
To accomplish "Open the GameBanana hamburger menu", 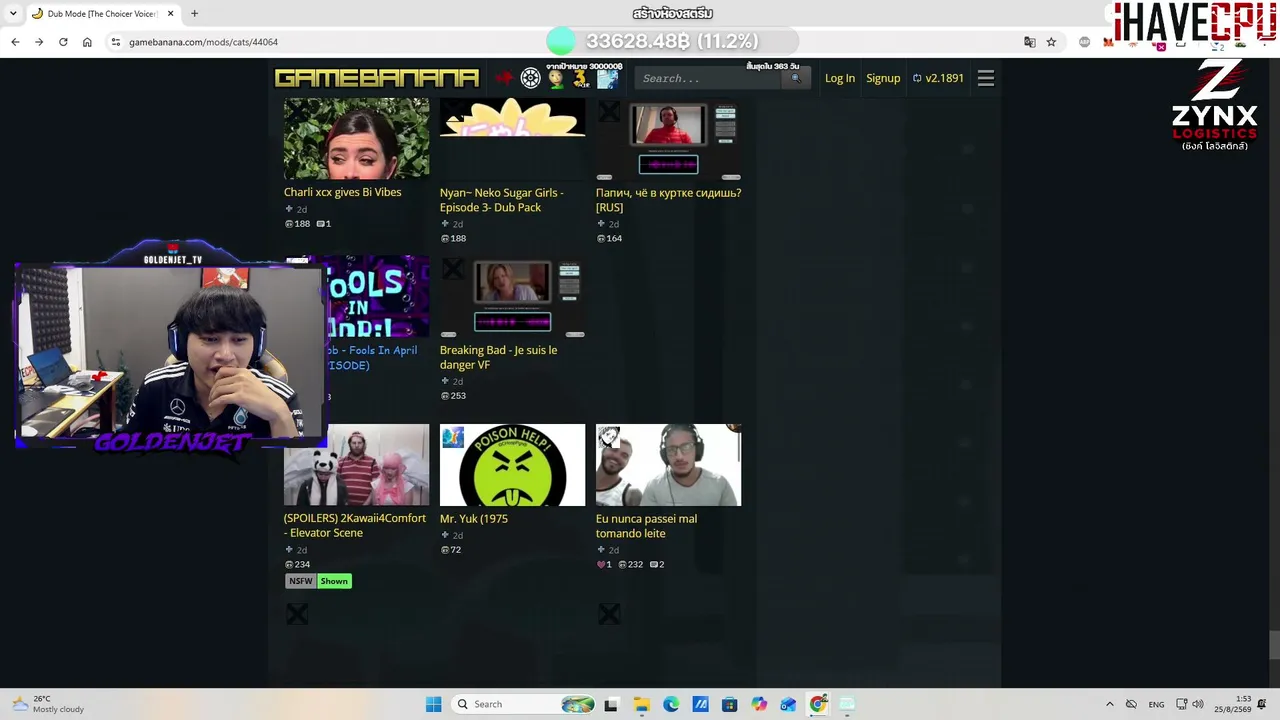I will click(x=986, y=78).
